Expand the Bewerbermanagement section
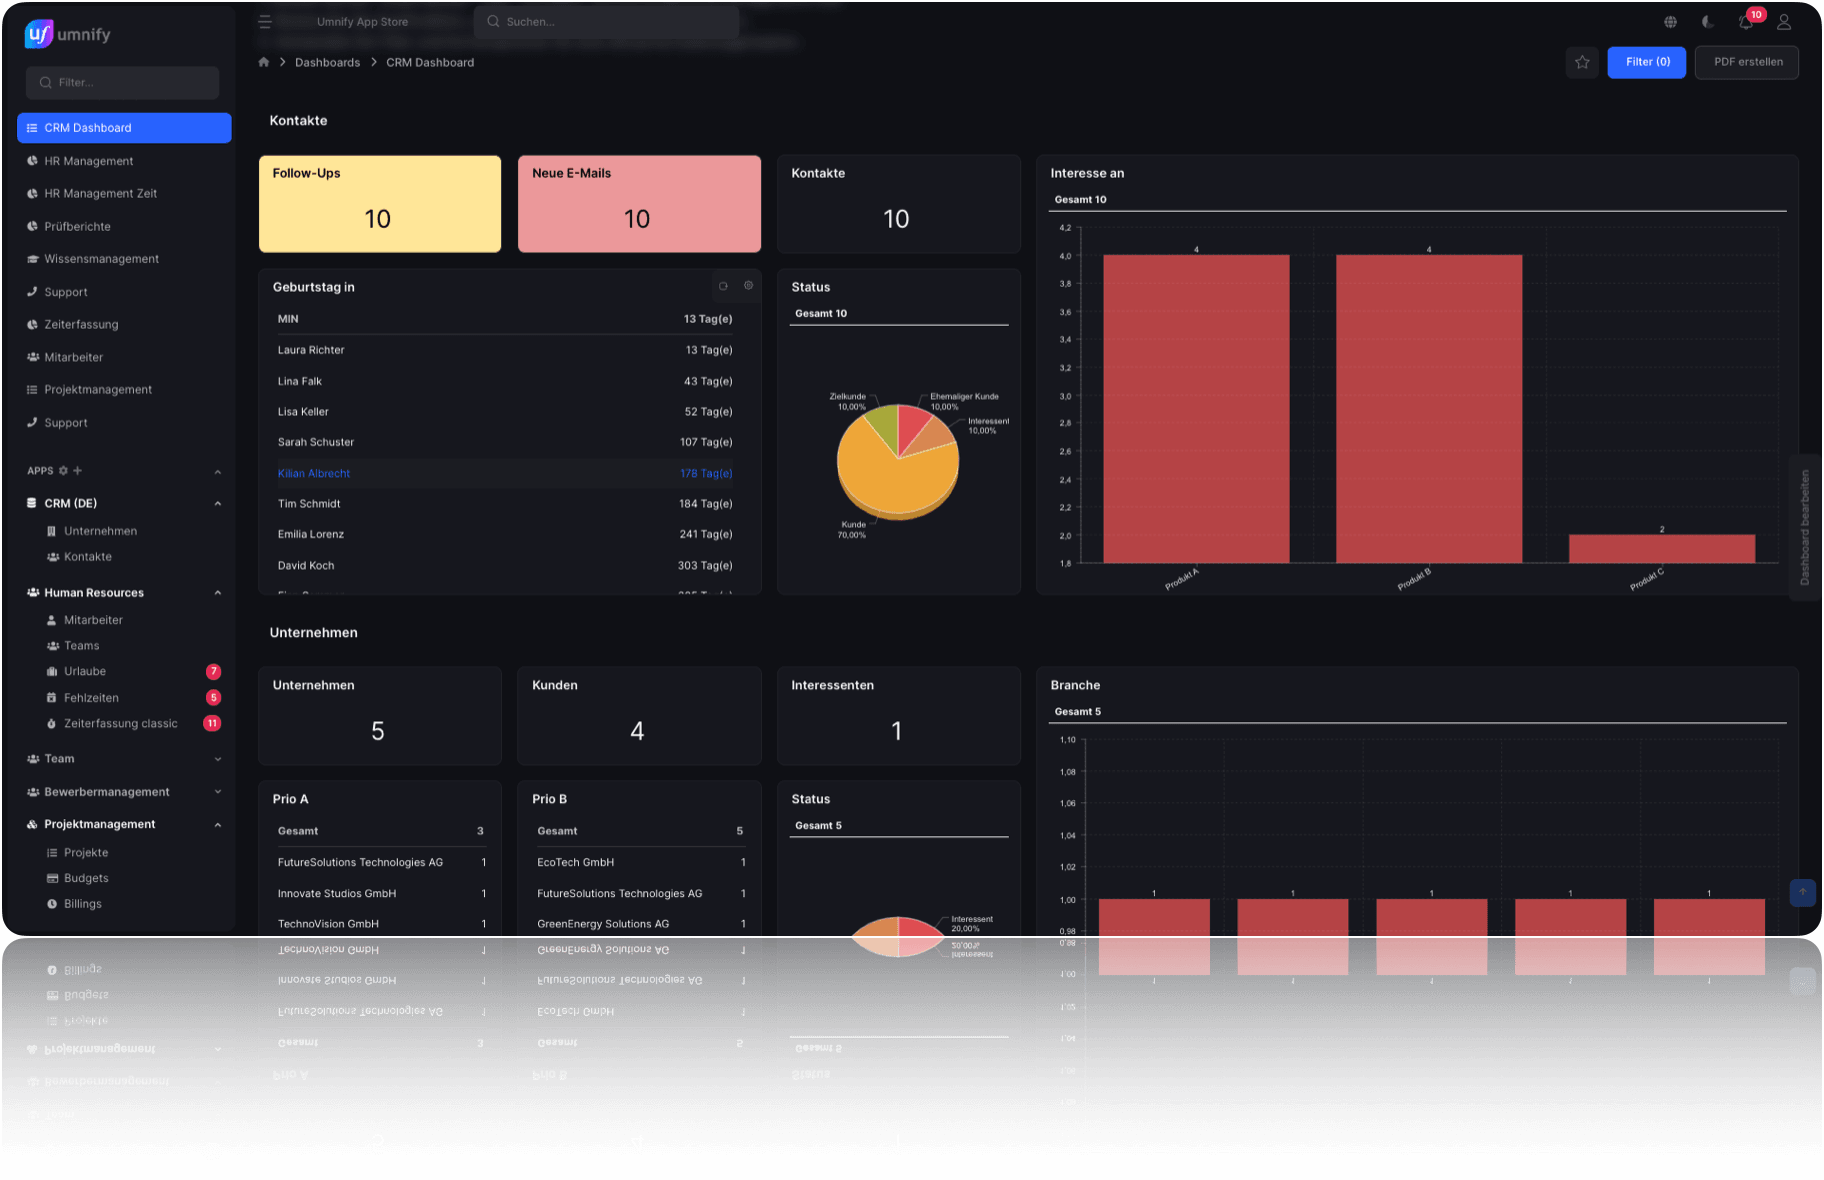This screenshot has height=1180, width=1824. (x=217, y=792)
